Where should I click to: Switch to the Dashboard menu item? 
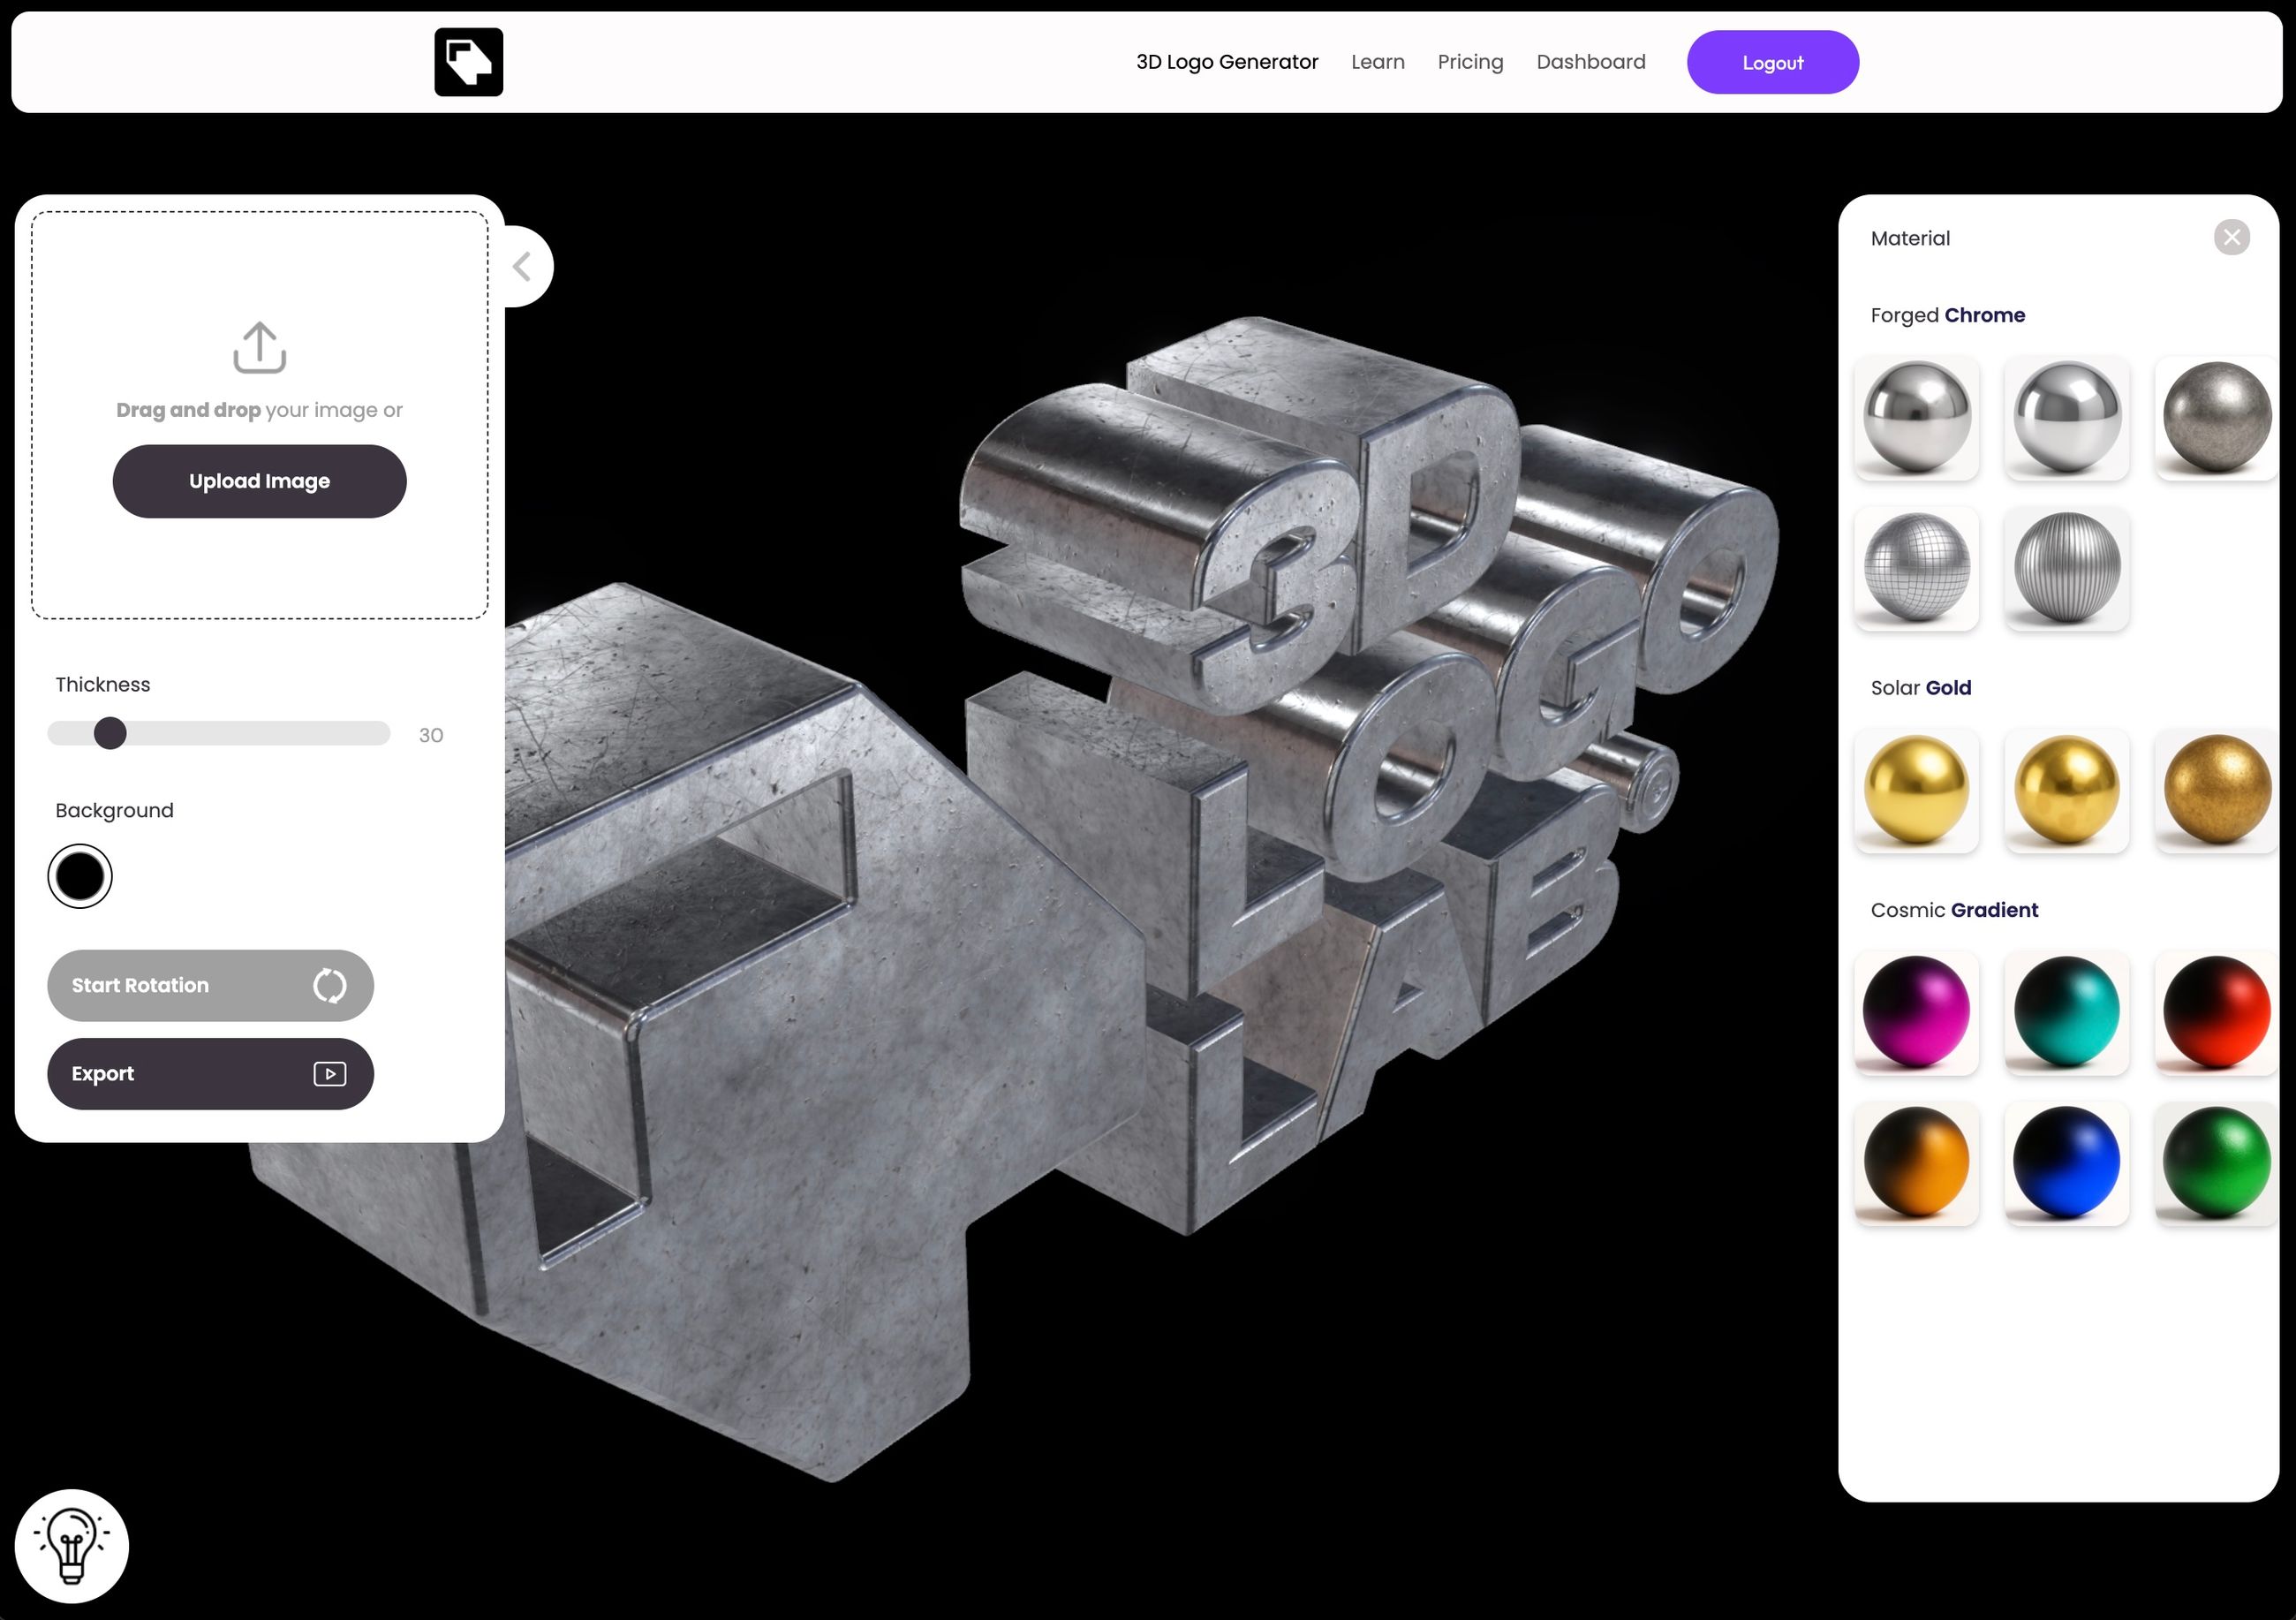[x=1590, y=61]
